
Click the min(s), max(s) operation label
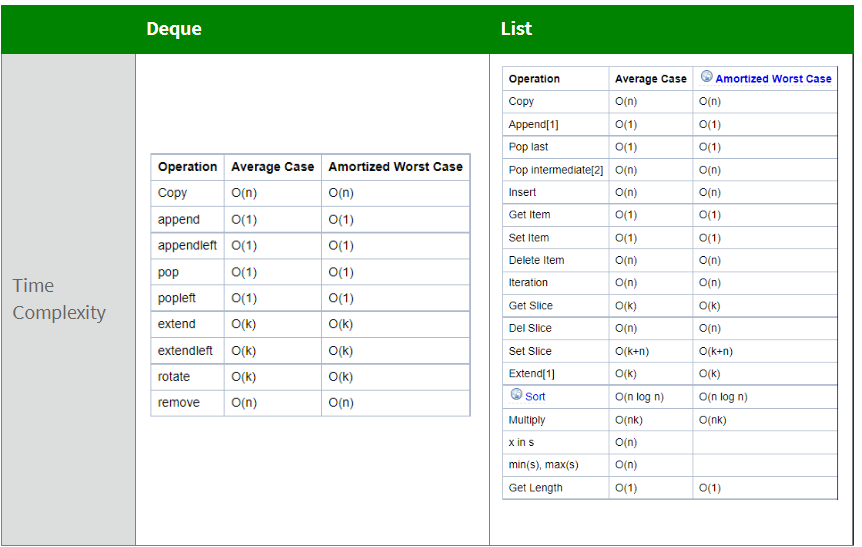[543, 465]
